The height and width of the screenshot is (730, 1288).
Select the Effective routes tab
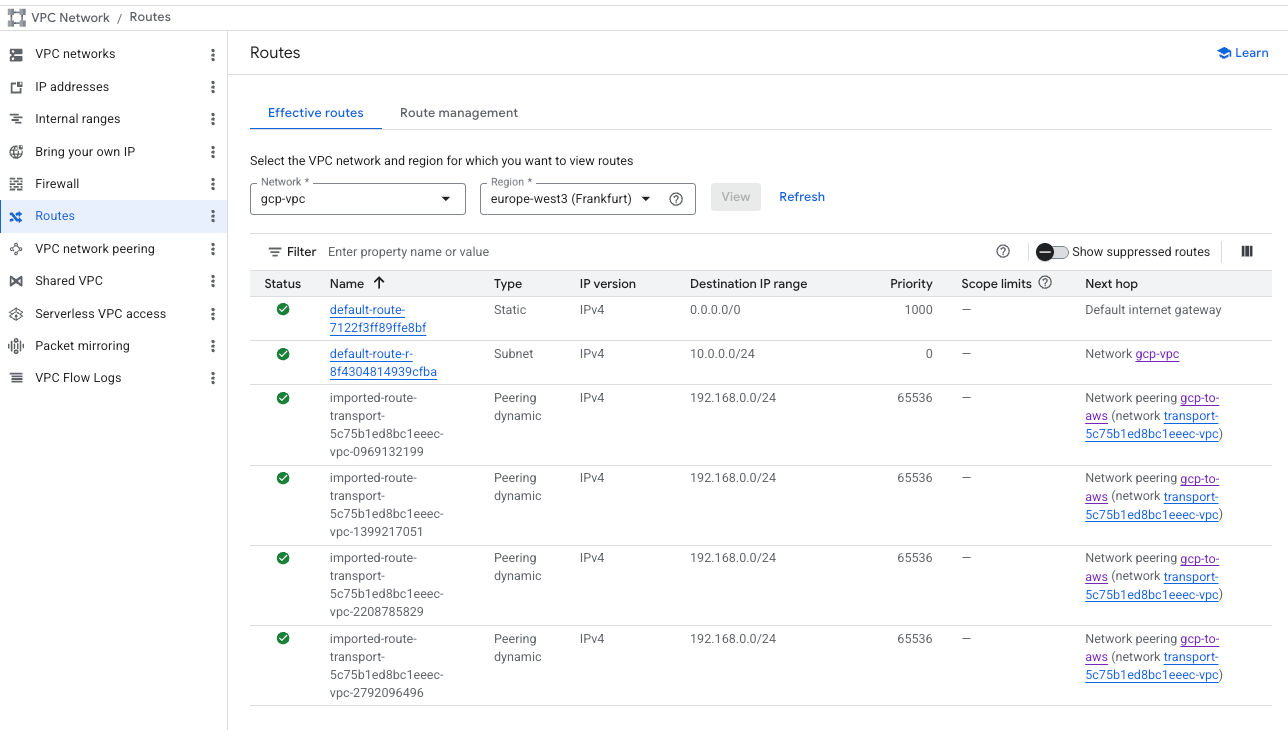(315, 113)
